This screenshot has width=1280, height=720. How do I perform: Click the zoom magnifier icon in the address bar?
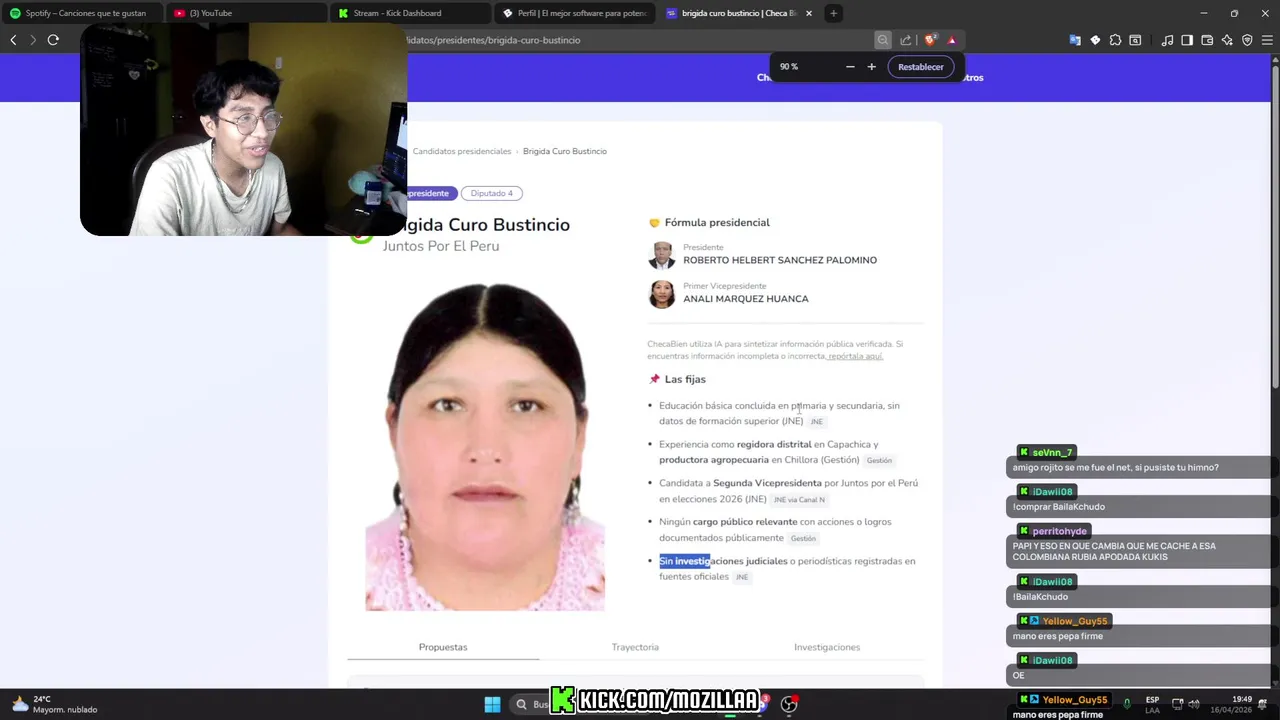883,40
